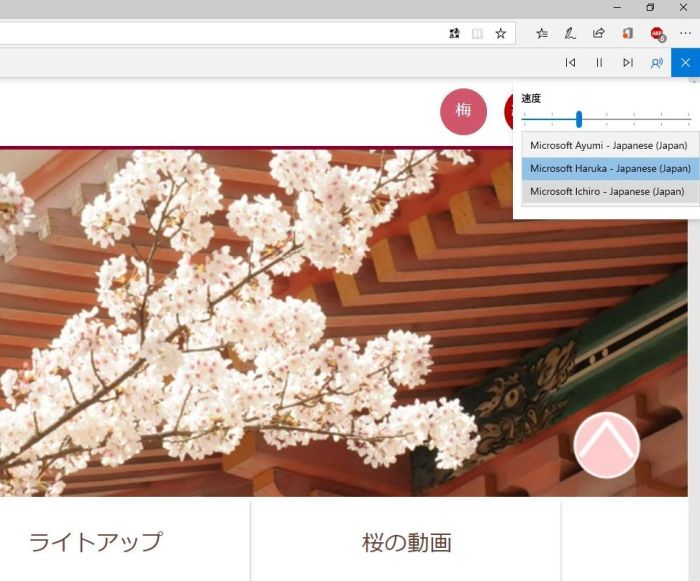The width and height of the screenshot is (700, 581).
Task: Skip to the previous paragraph in read aloud
Action: [570, 62]
